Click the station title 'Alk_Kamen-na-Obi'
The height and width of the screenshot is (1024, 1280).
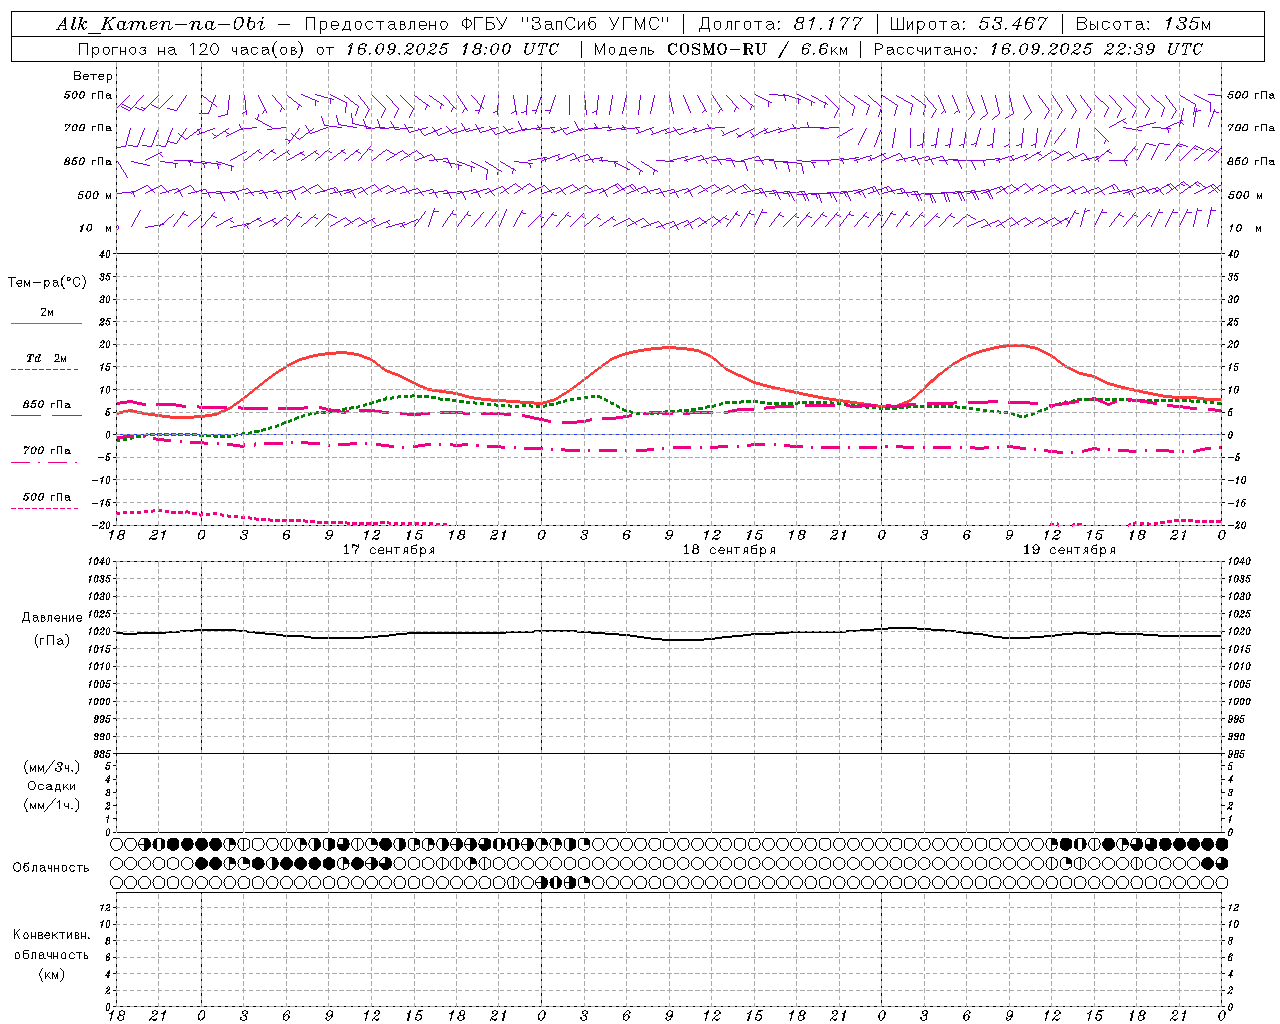click(x=161, y=24)
